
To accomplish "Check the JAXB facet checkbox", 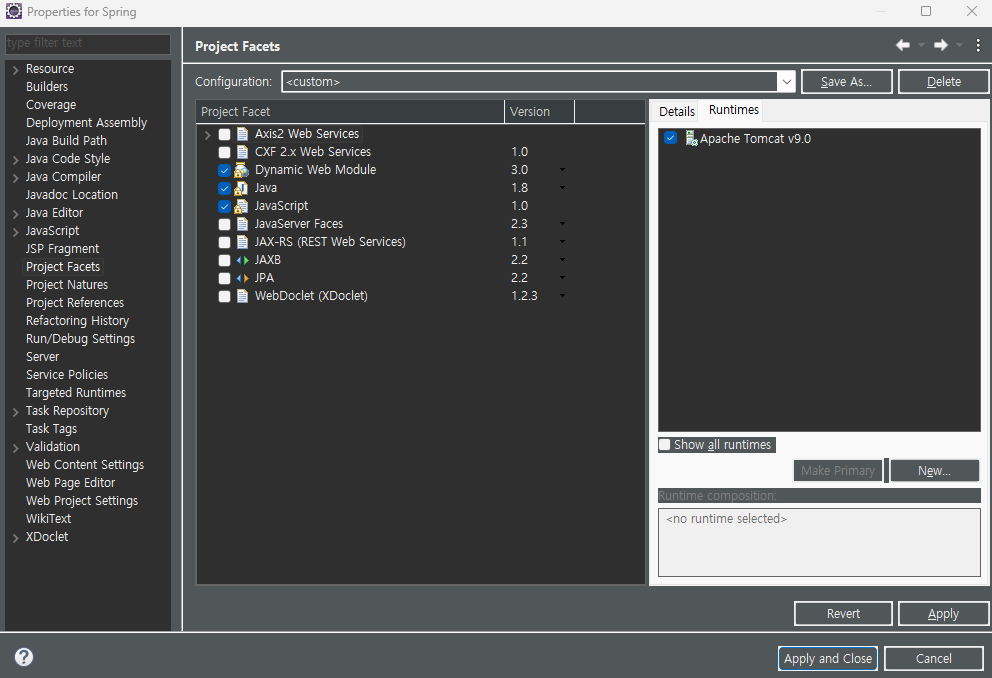I will tap(225, 261).
